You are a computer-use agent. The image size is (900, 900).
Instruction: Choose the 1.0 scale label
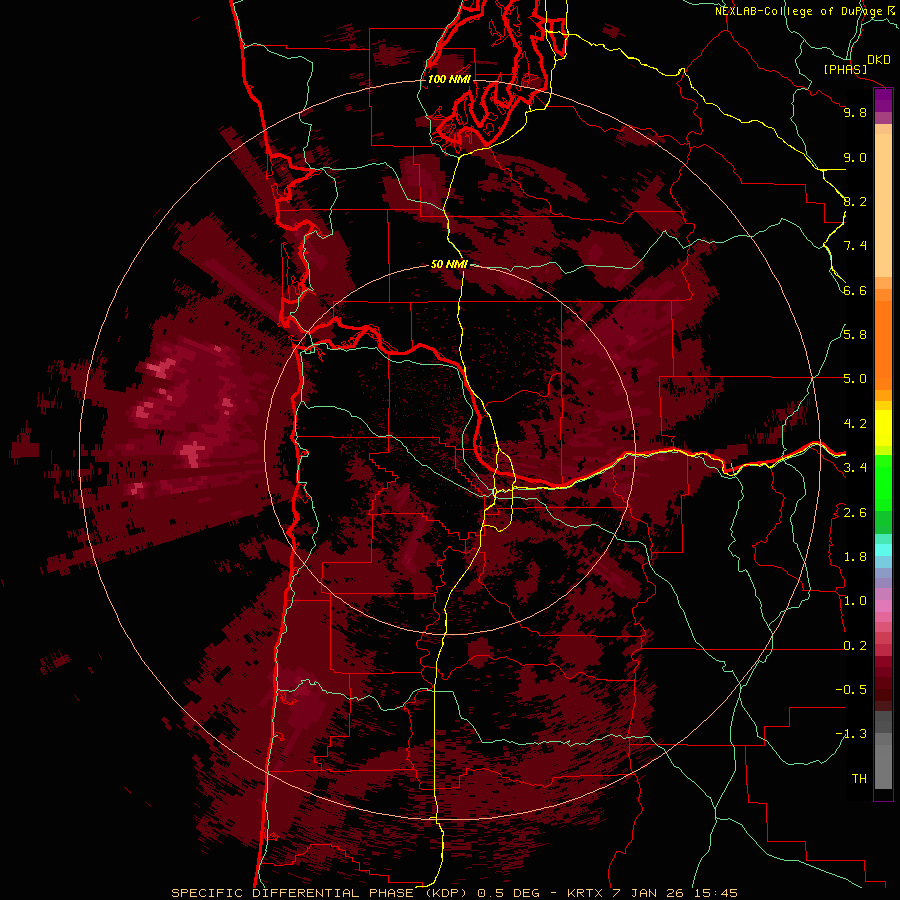[855, 601]
